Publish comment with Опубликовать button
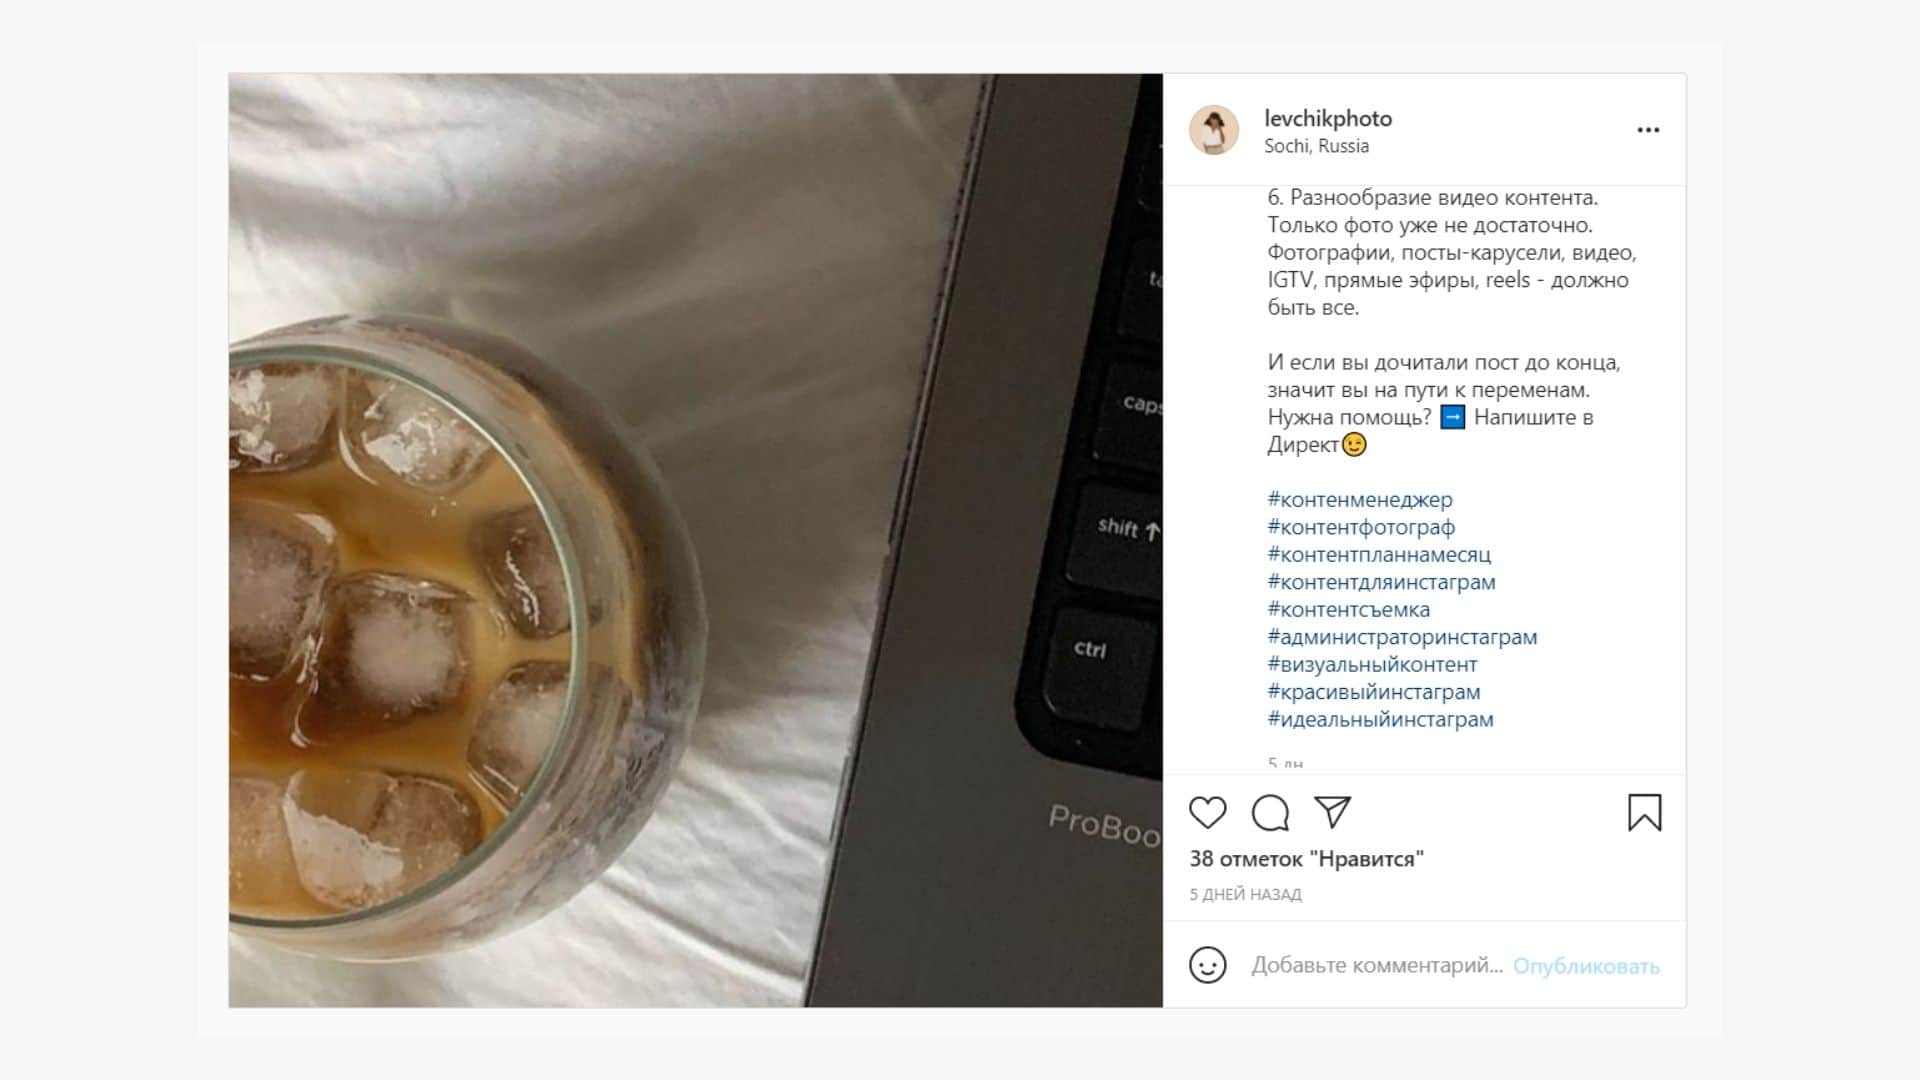The height and width of the screenshot is (1080, 1920). click(1586, 966)
